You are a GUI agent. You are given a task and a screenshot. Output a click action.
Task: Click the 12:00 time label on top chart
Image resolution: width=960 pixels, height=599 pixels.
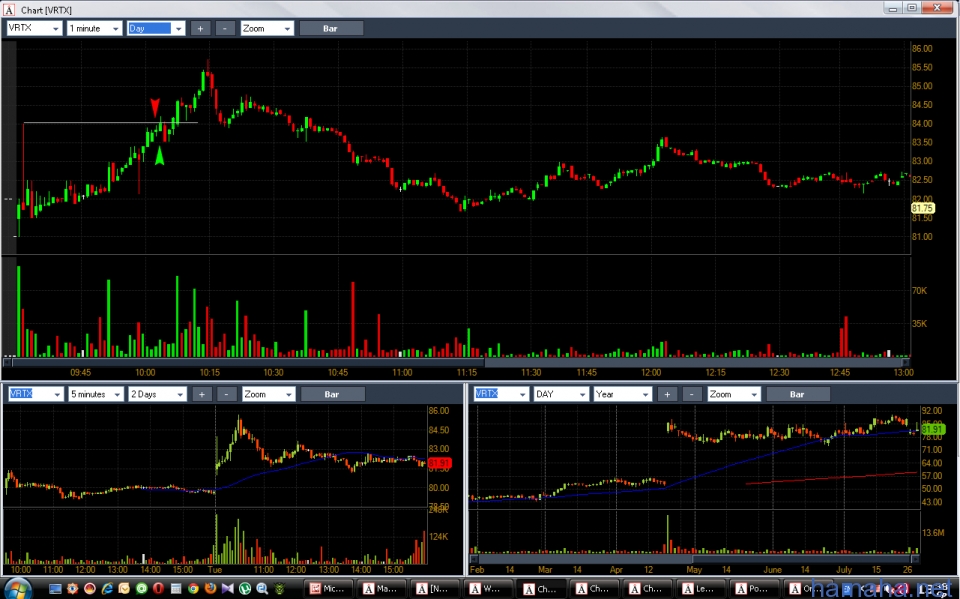click(651, 372)
